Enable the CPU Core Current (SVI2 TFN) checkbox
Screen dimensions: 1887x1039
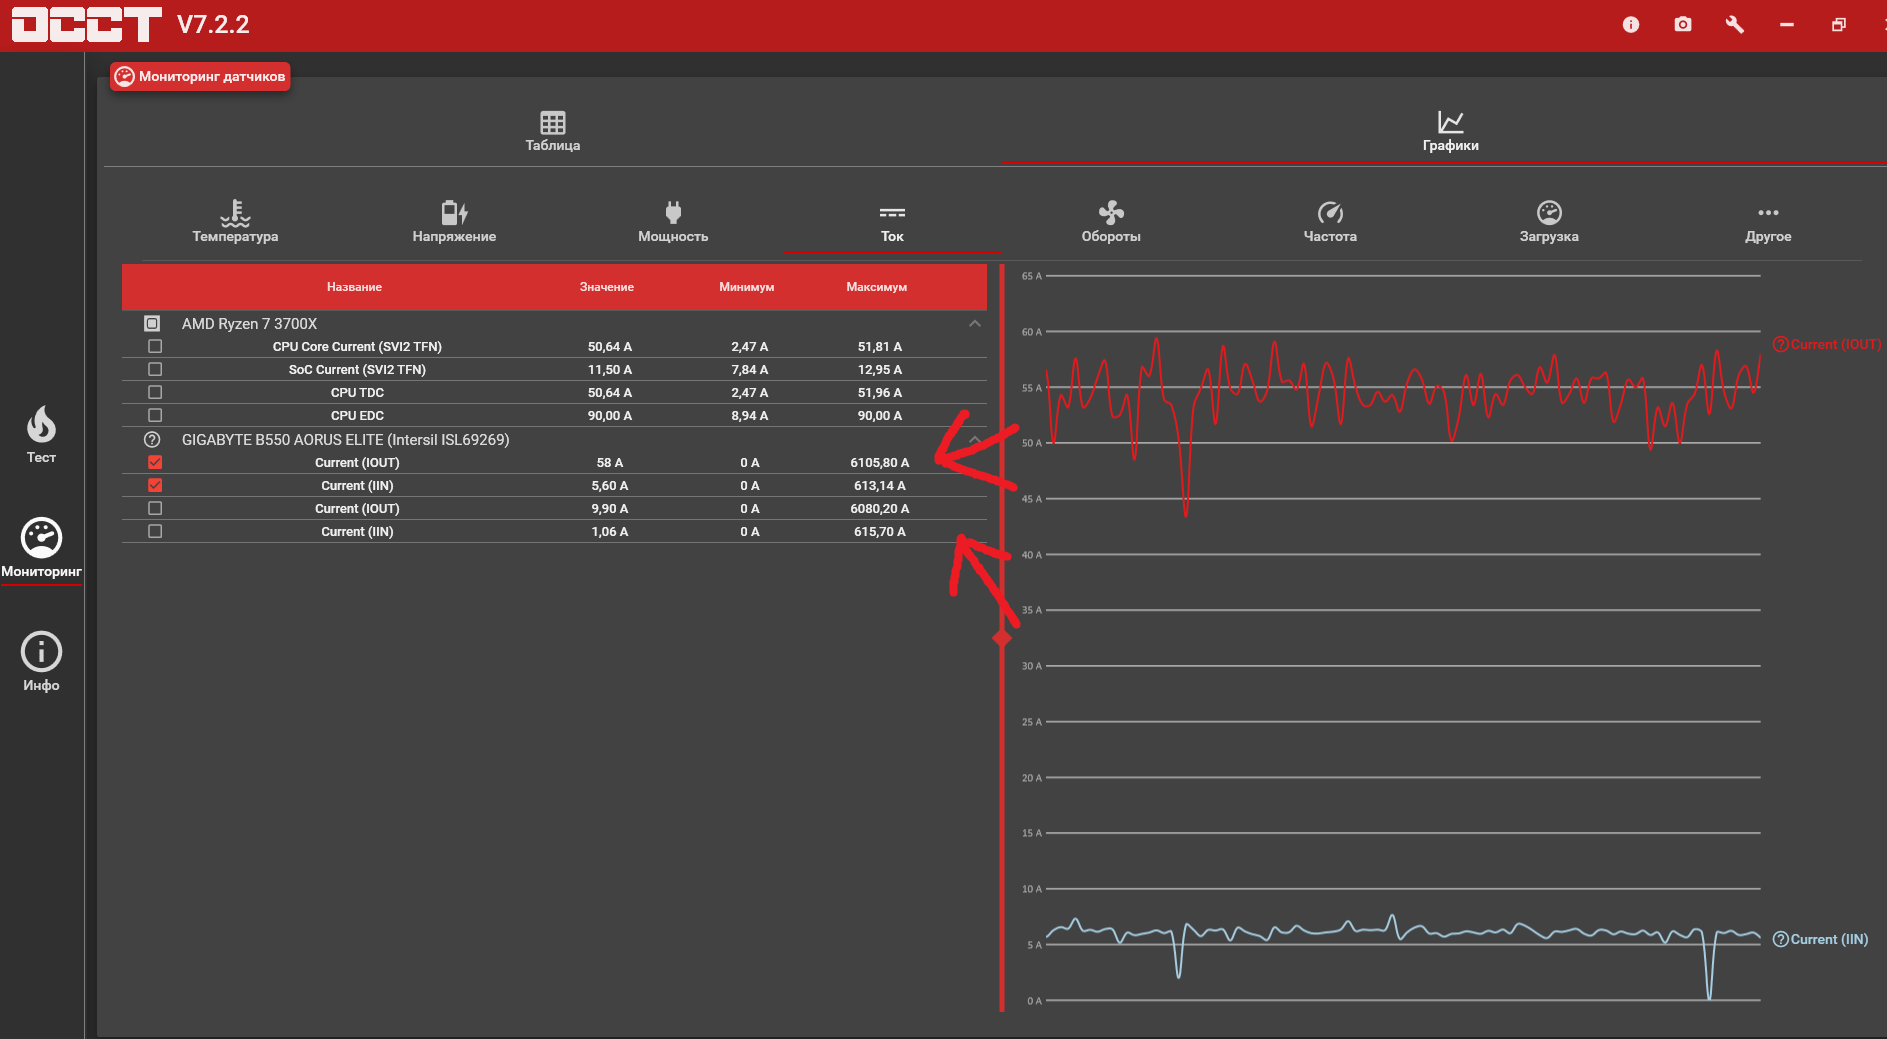[x=155, y=346]
